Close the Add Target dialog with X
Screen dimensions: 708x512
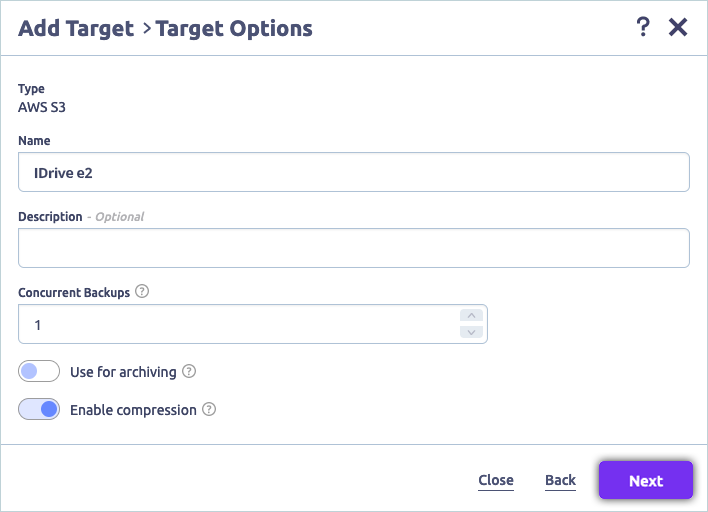(678, 28)
